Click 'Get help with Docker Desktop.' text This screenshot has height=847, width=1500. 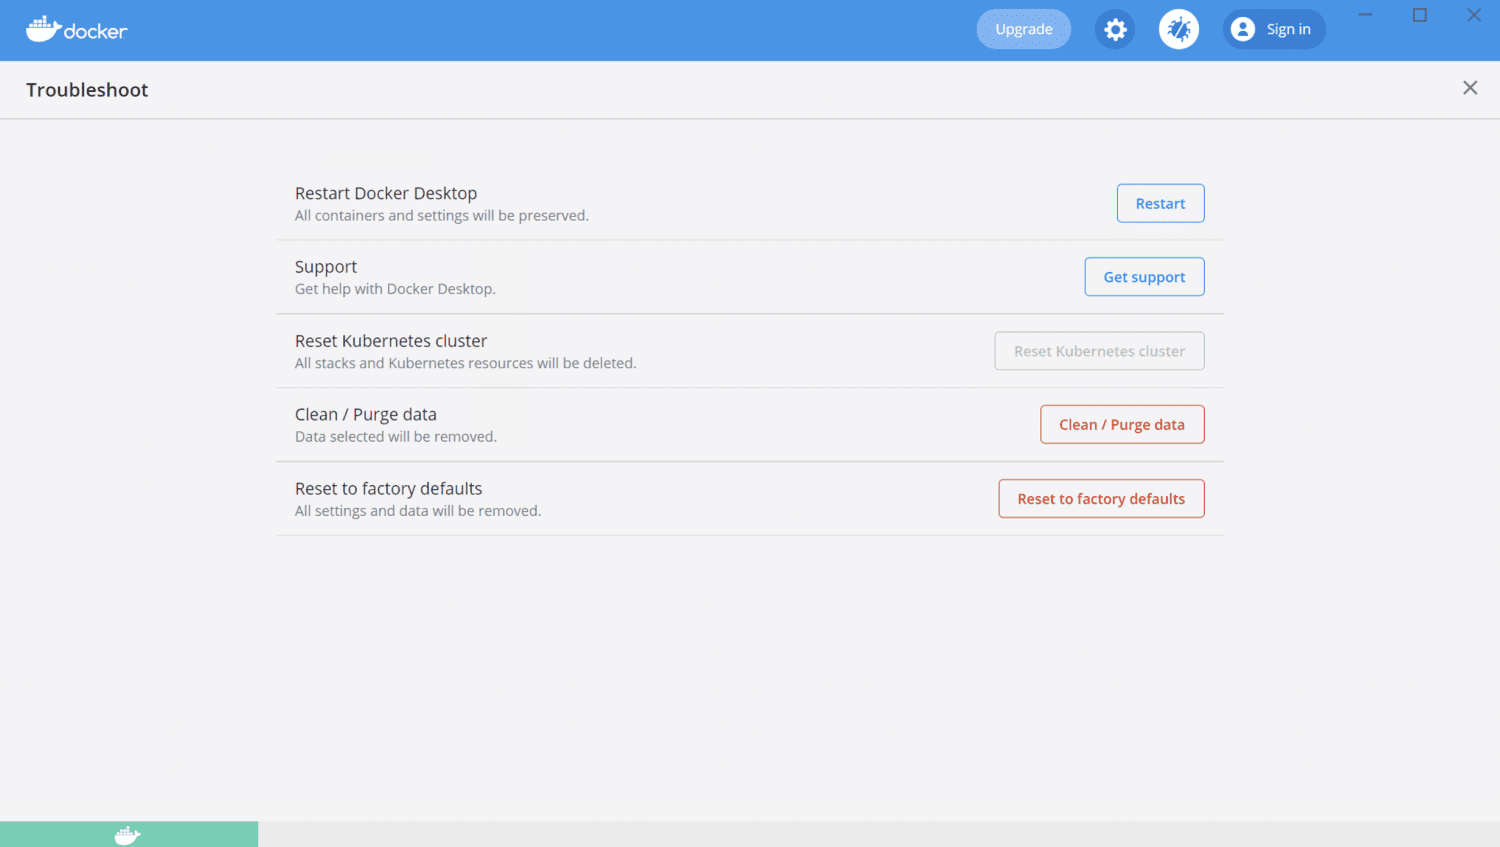coord(395,289)
